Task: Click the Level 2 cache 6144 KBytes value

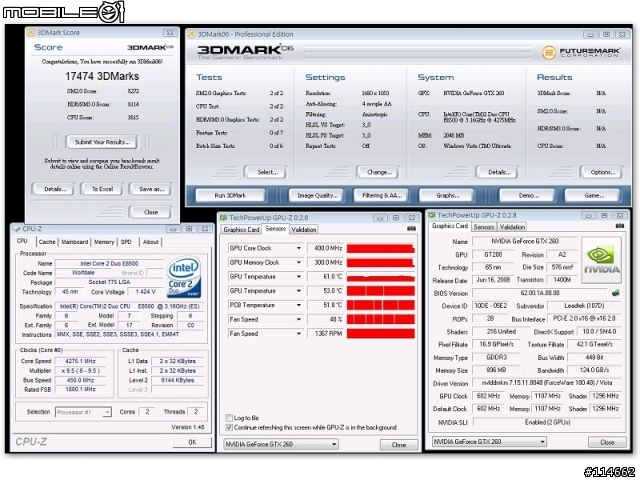Action: [x=178, y=380]
